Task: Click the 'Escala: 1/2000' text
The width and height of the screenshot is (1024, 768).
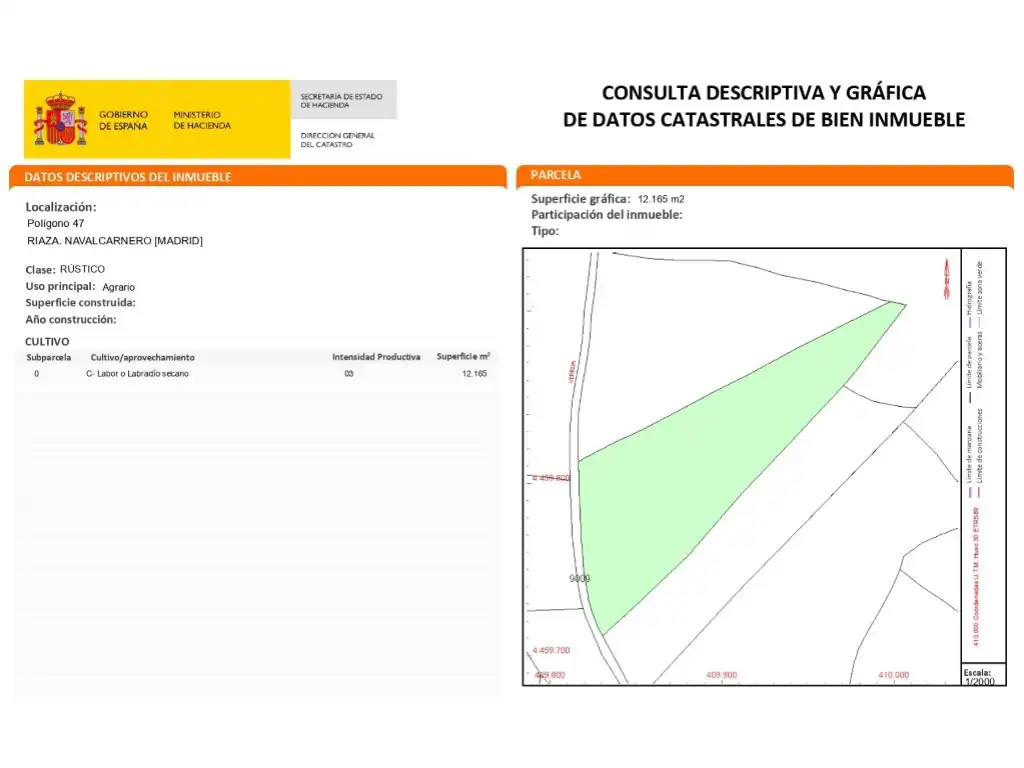Action: click(x=980, y=677)
